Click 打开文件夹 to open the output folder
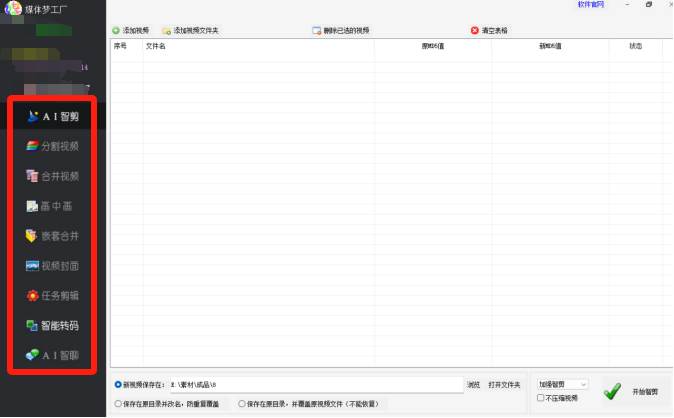Screen dimensions: 674x418 click(x=504, y=384)
